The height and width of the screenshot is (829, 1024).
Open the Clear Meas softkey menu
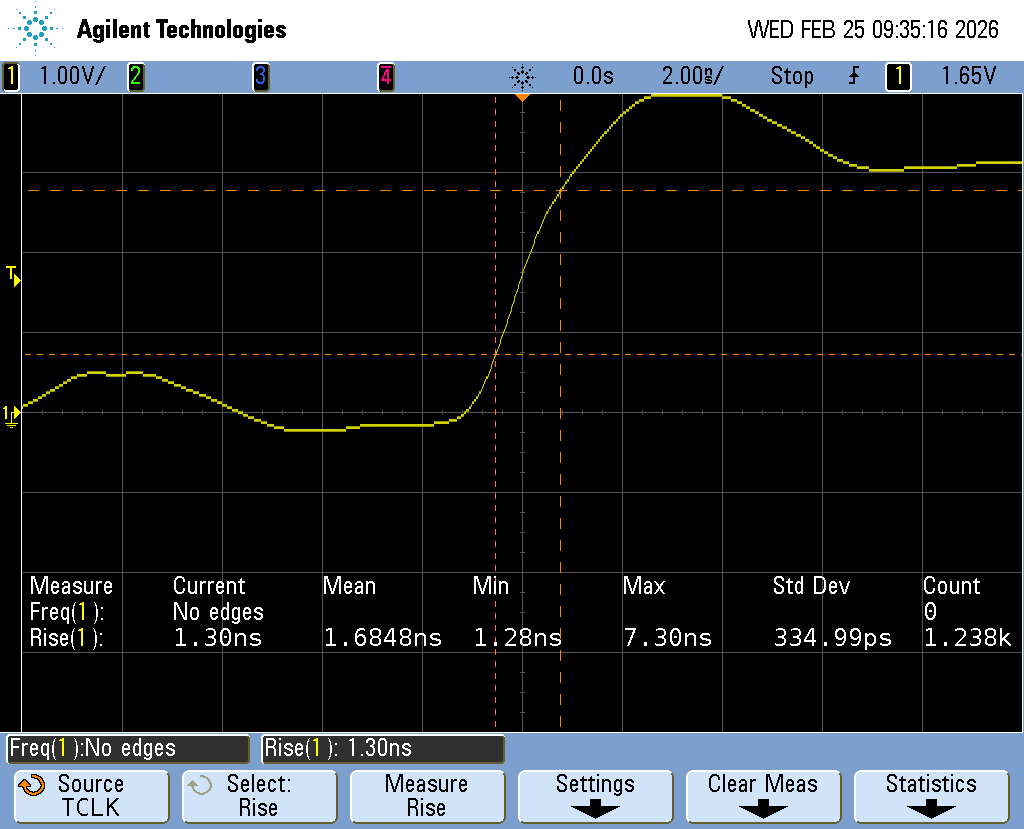[x=763, y=796]
